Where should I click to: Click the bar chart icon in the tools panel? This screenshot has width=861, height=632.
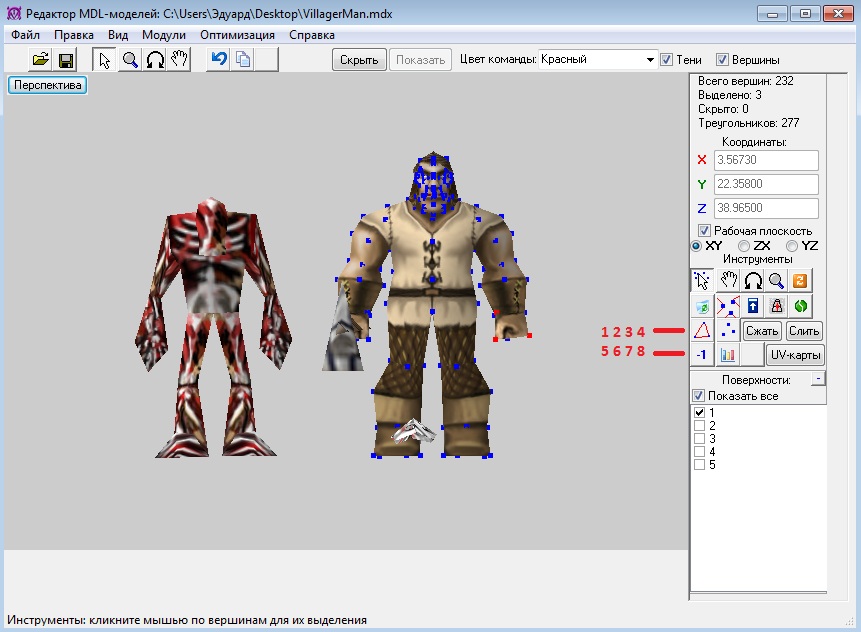pyautogui.click(x=727, y=355)
